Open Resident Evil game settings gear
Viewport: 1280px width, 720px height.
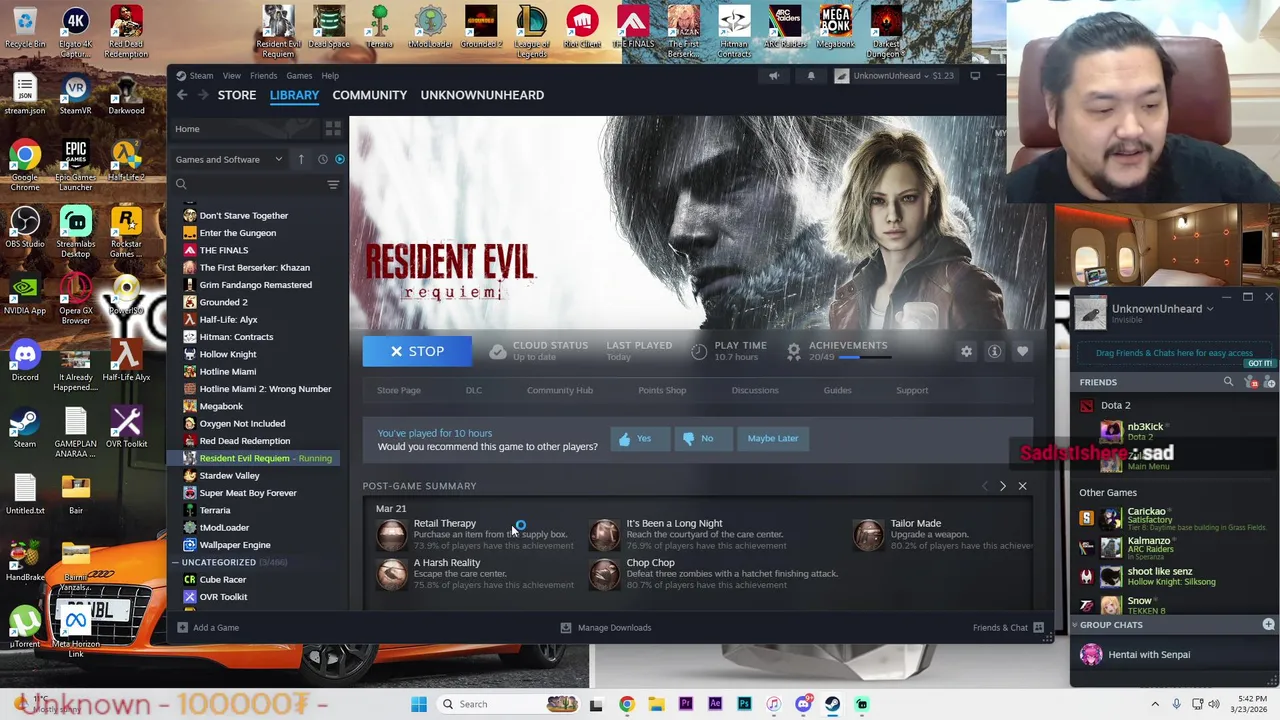(966, 352)
